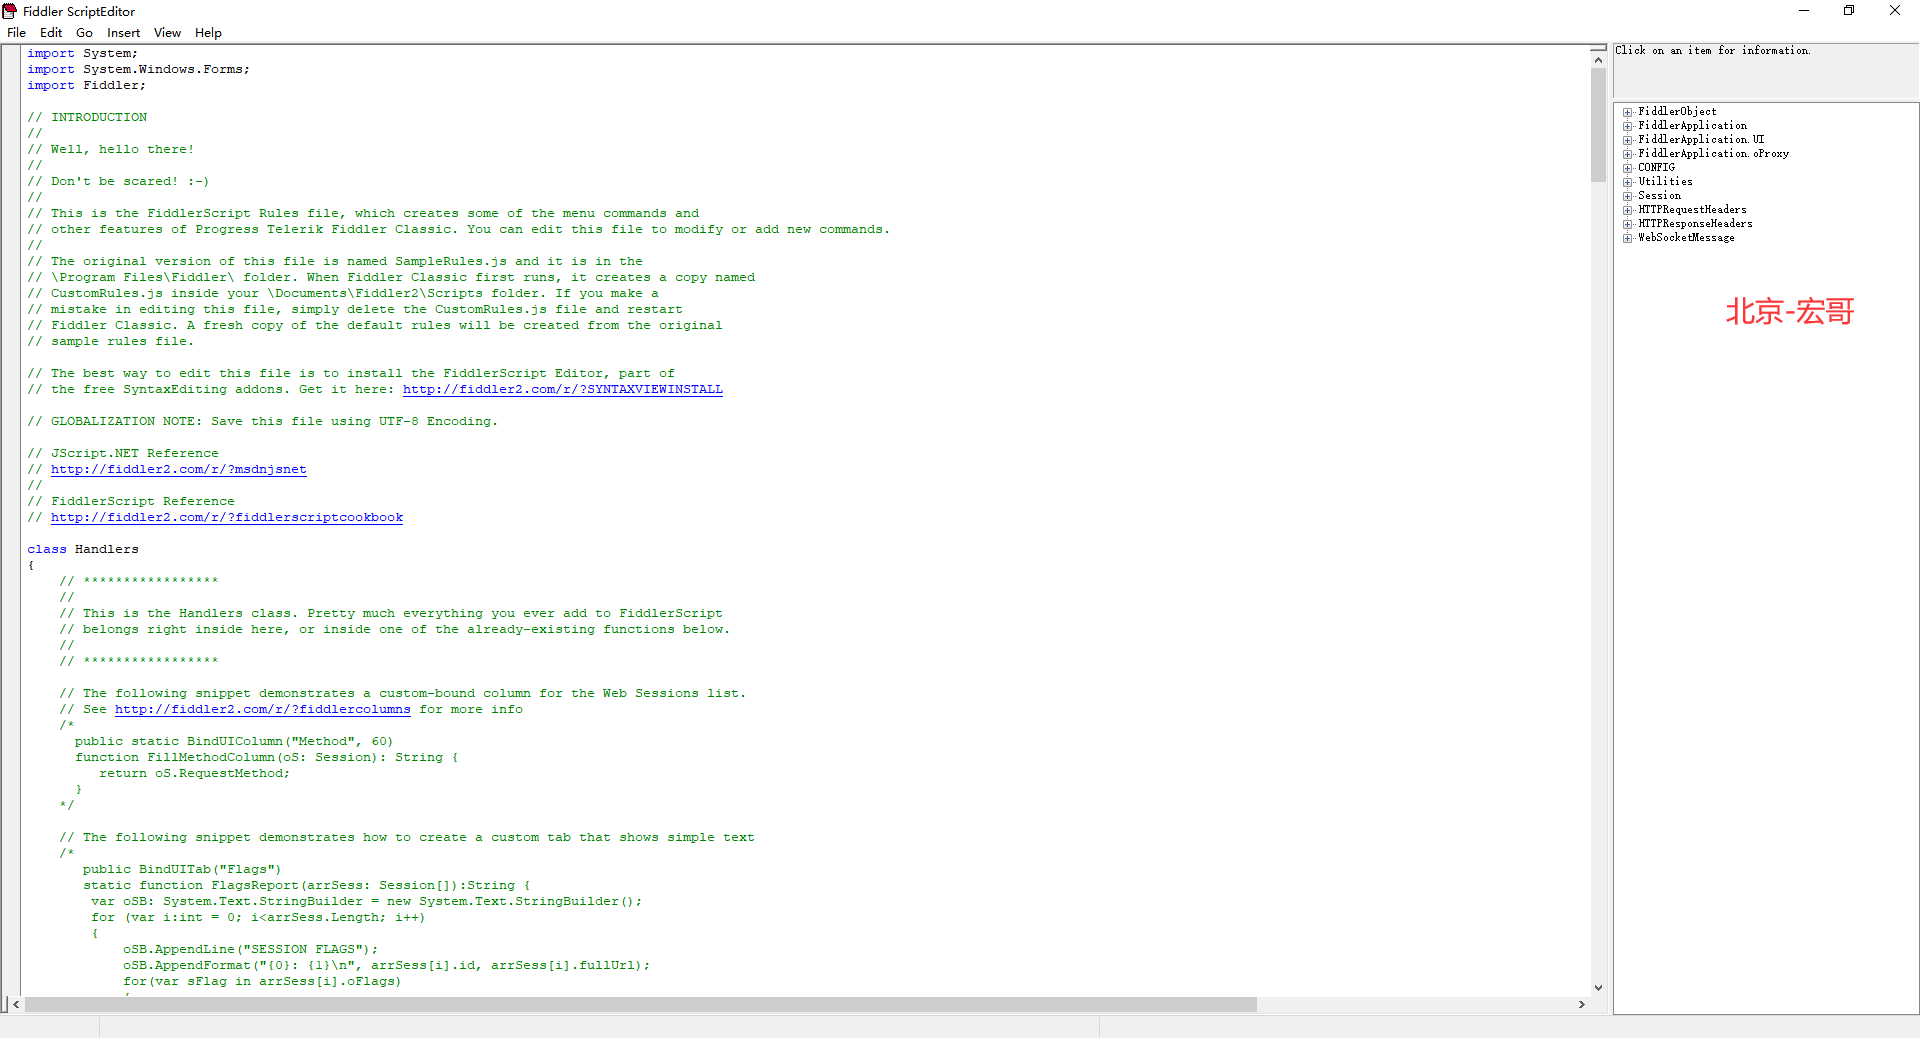Select CONFIG label in class tree

pos(1656,168)
